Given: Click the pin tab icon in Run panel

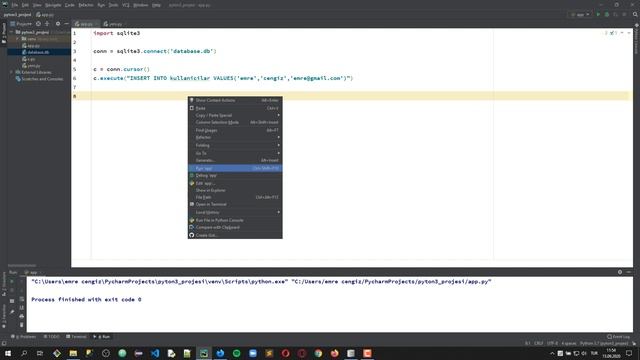Looking at the screenshot, I should click(12, 312).
